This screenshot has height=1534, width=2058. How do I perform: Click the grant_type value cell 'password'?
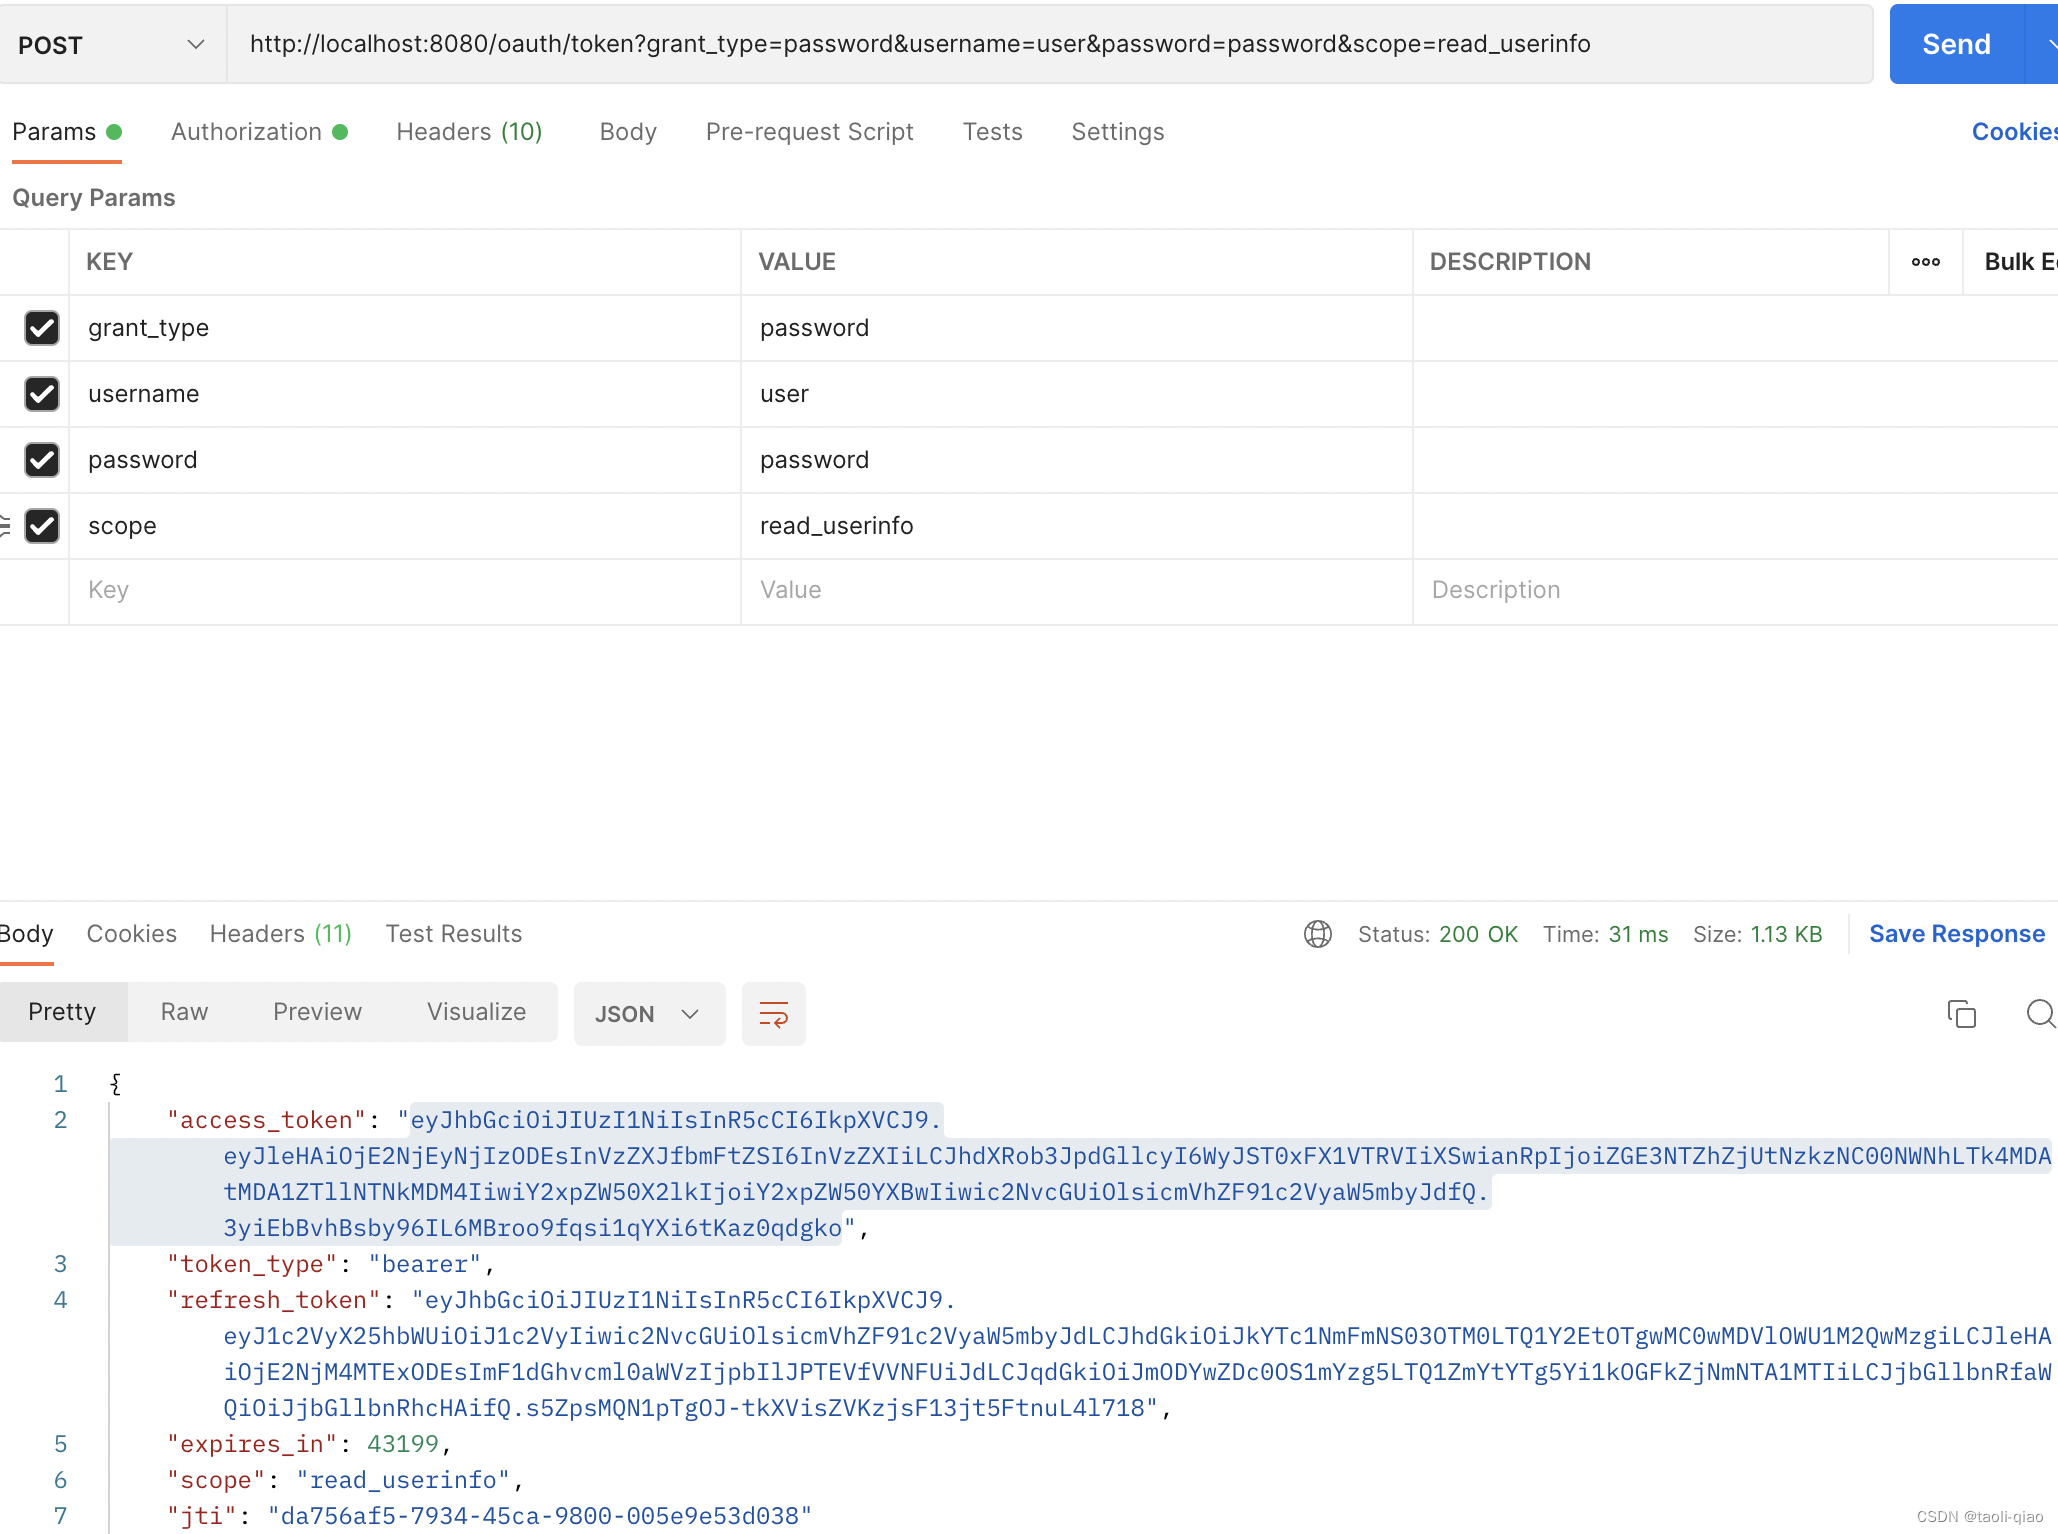(x=1076, y=328)
